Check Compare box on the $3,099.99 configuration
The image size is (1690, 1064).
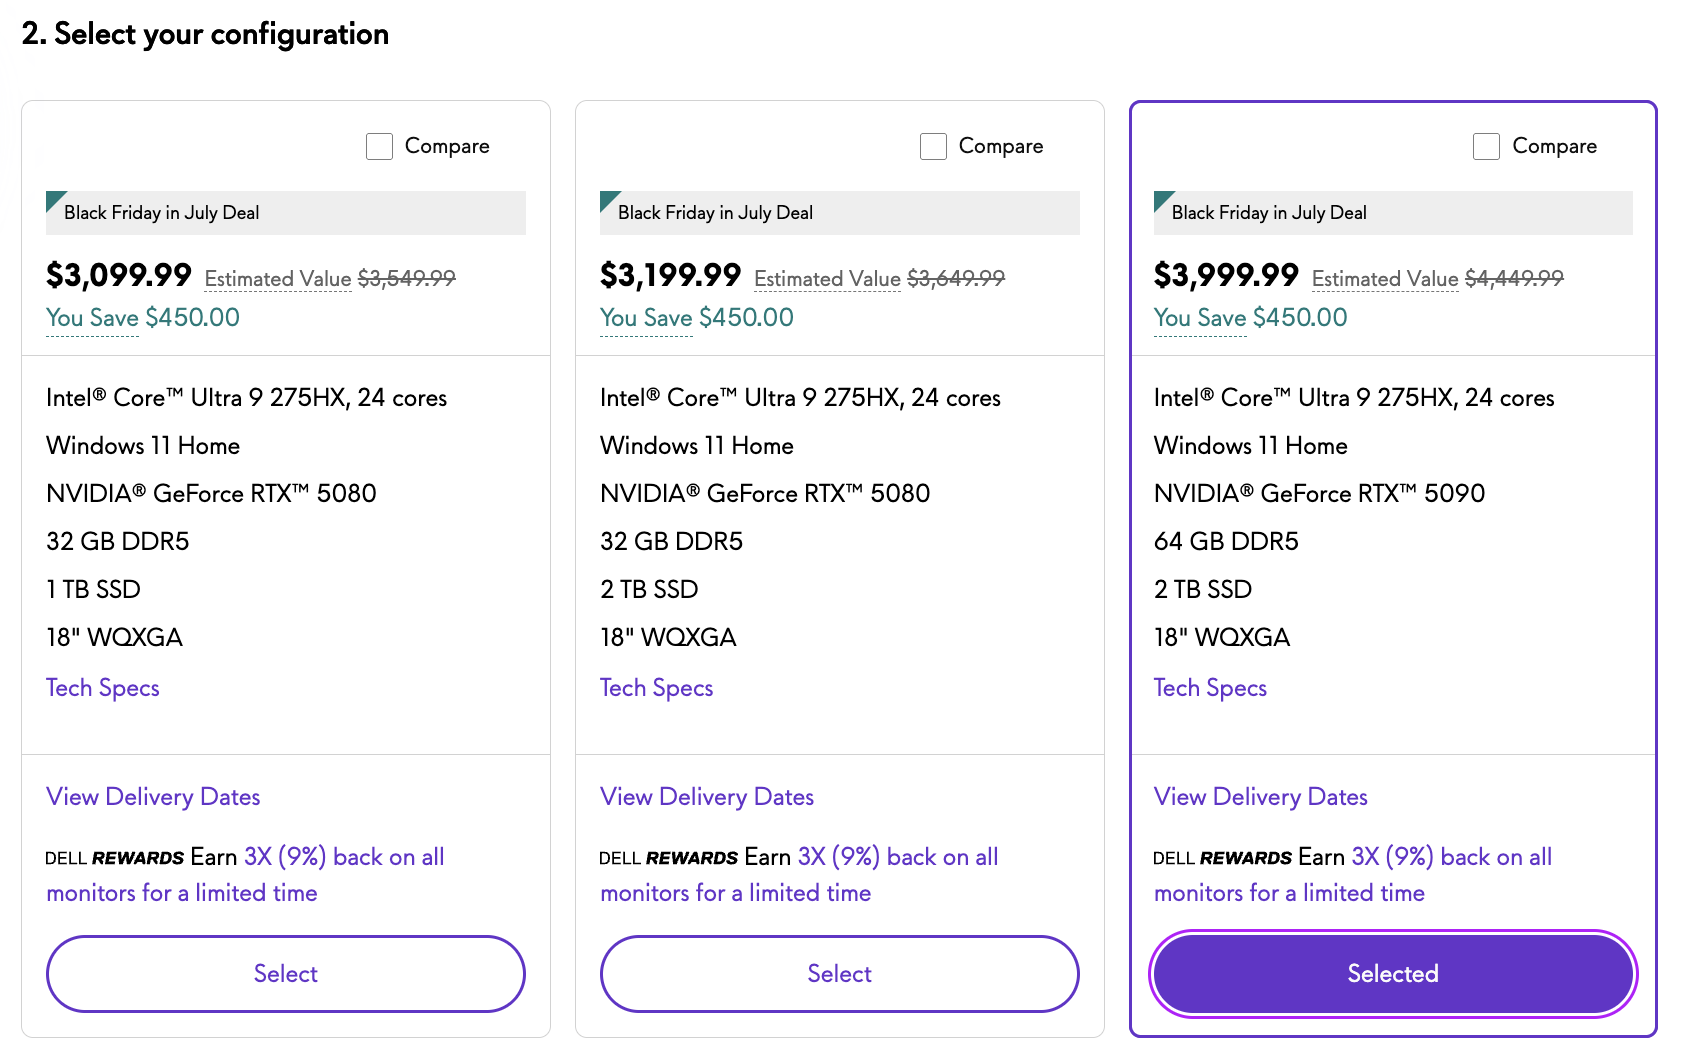point(380,147)
